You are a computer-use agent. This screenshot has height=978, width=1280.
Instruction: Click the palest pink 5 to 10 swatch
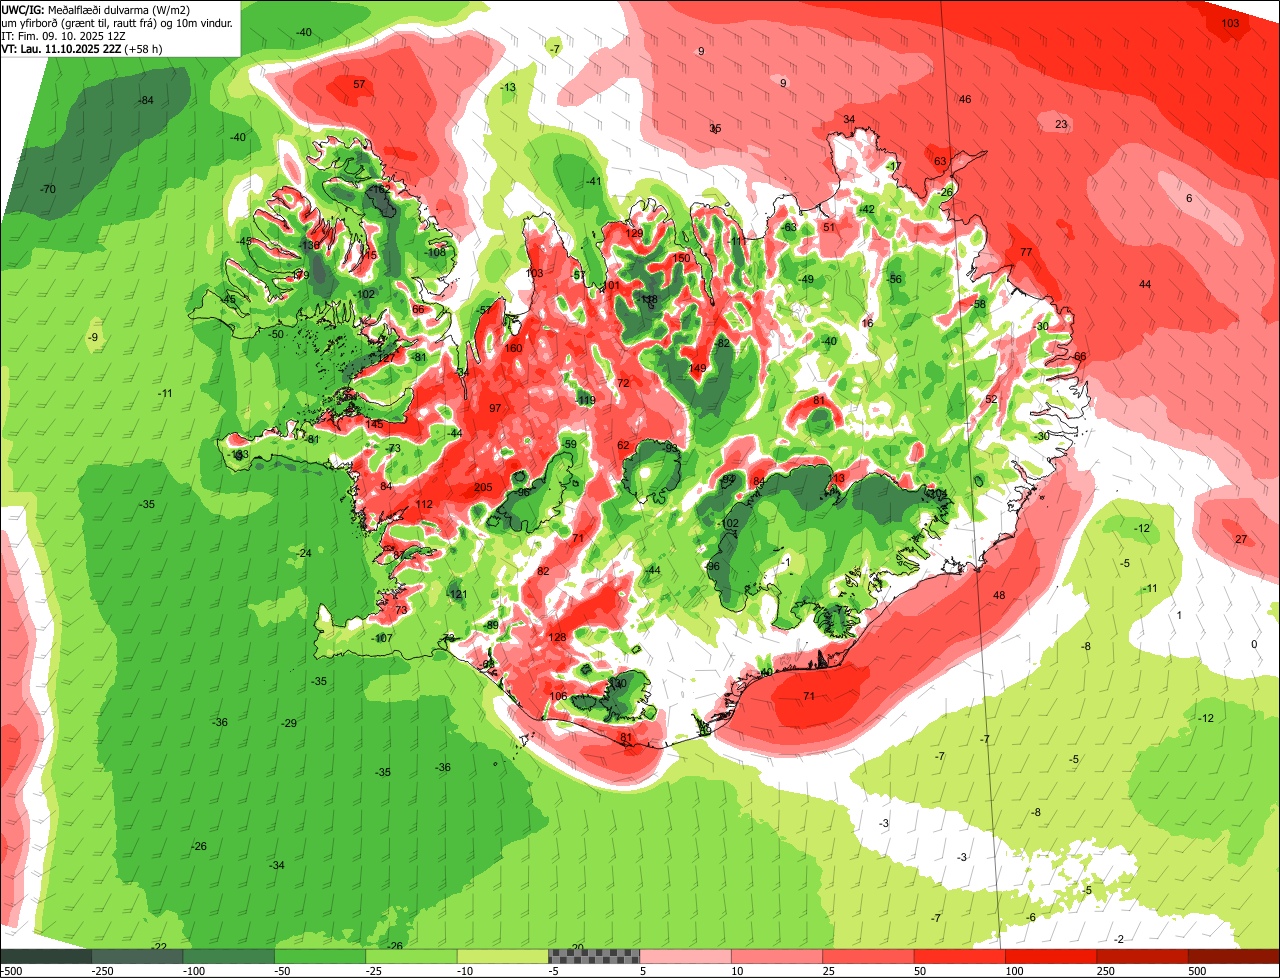pyautogui.click(x=685, y=955)
